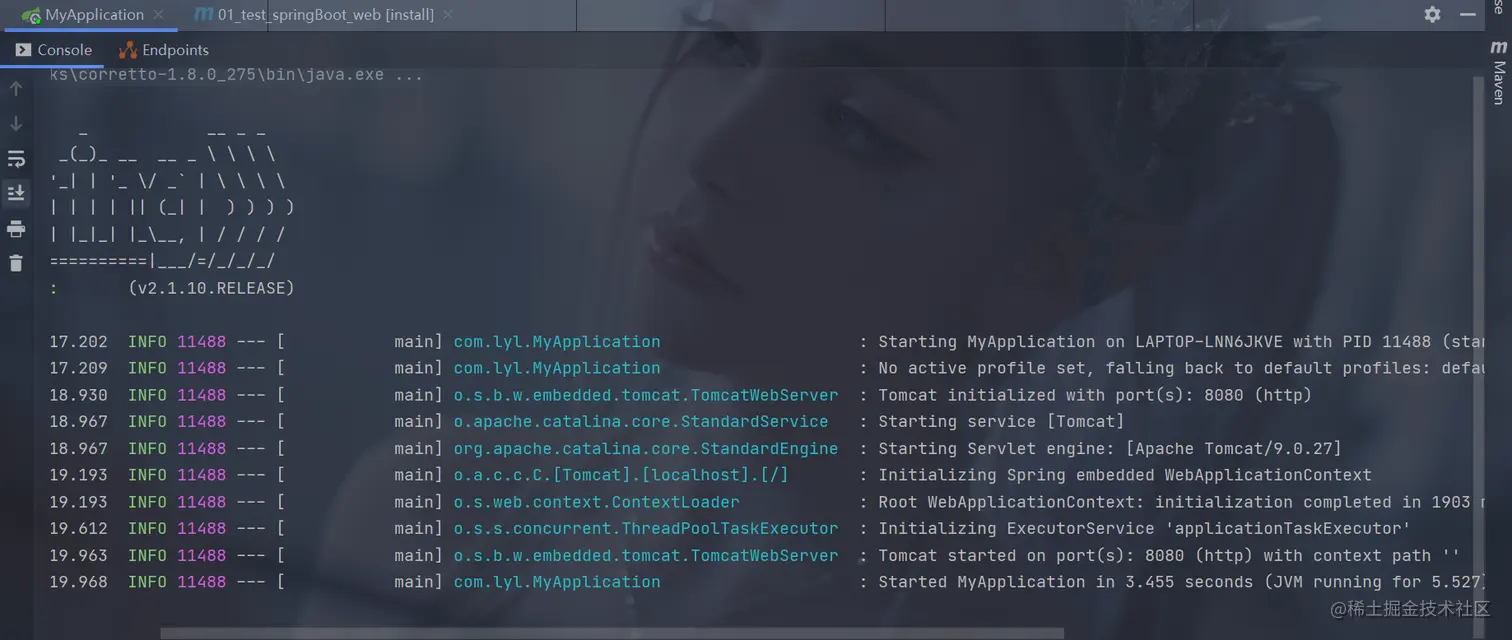Click the up arrow stack-trace icon
The width and height of the screenshot is (1512, 640).
(16, 89)
